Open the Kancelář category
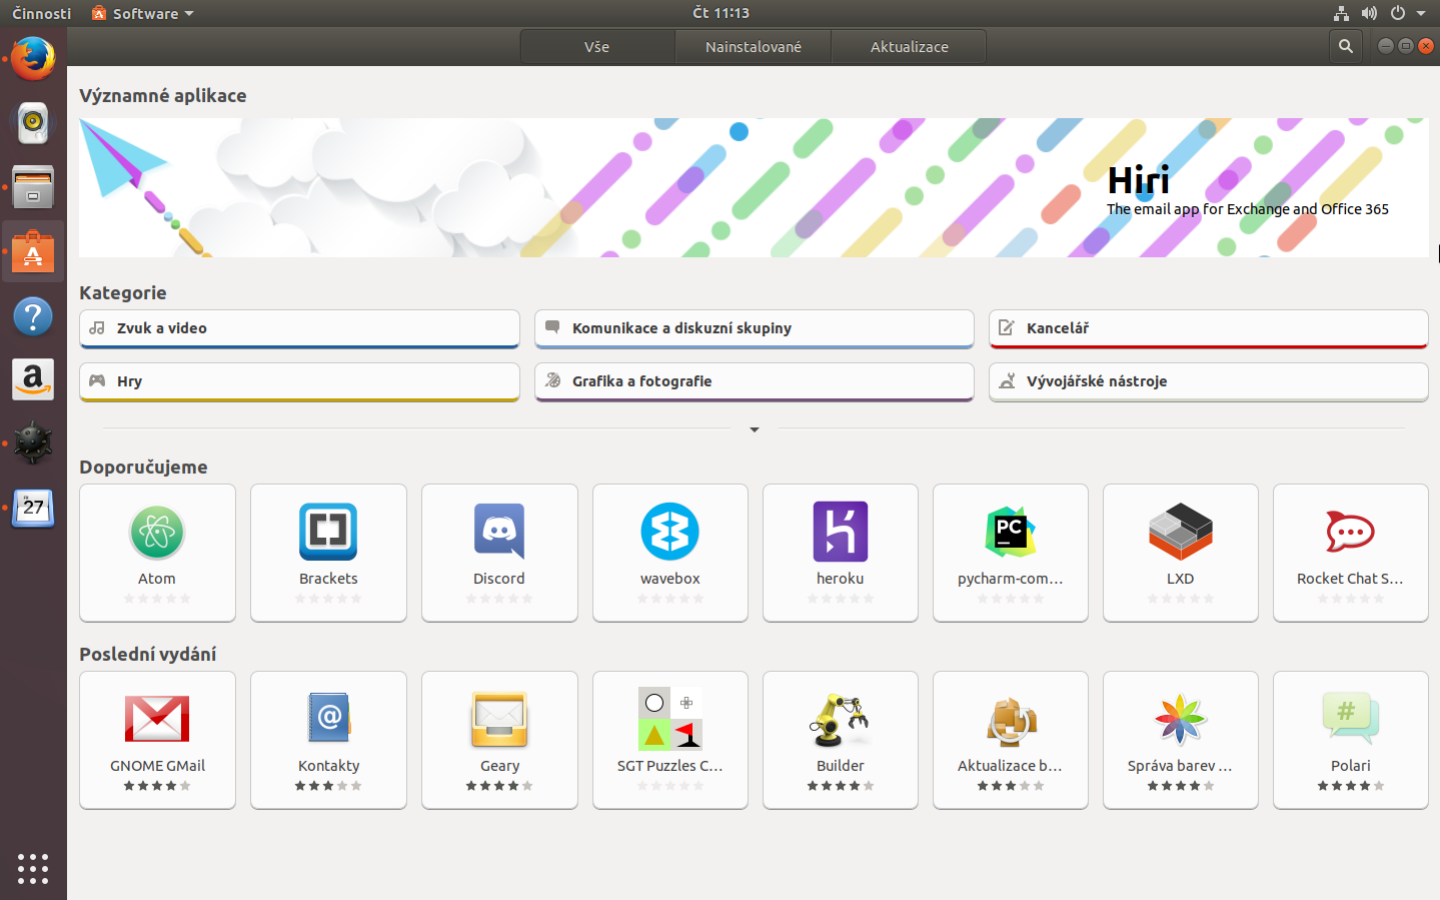The width and height of the screenshot is (1440, 900). pos(1207,329)
